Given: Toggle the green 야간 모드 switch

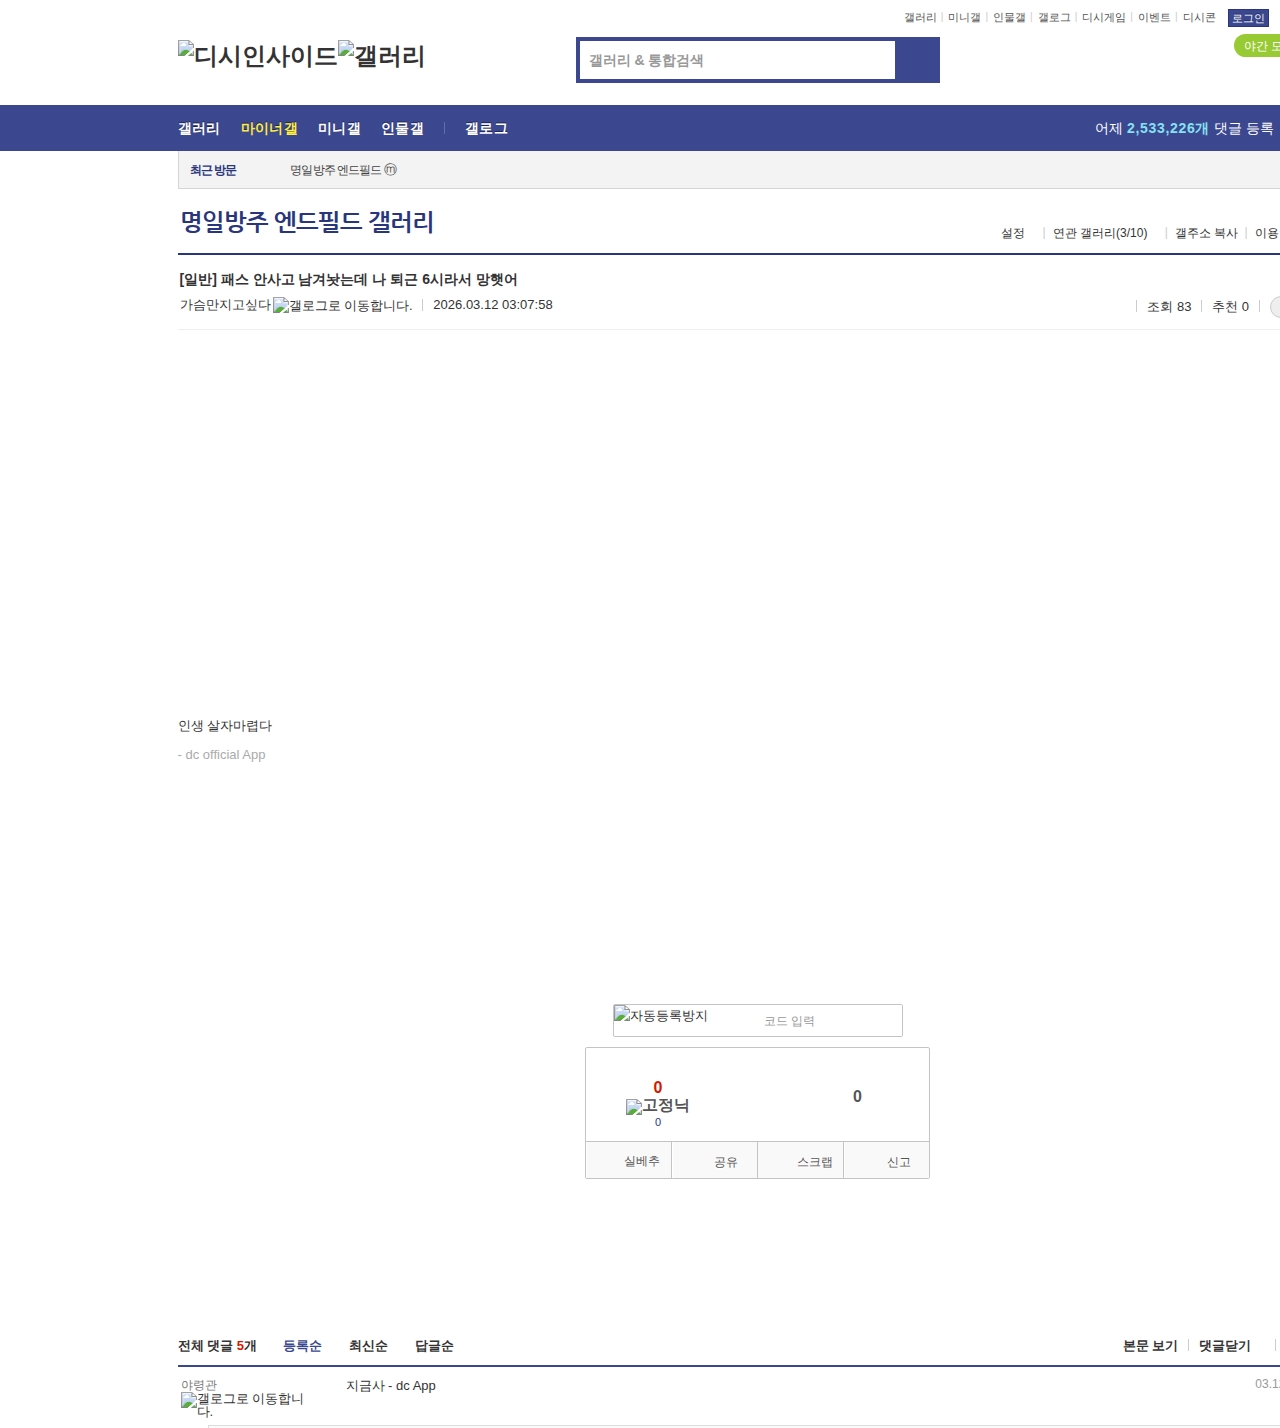Looking at the screenshot, I should pyautogui.click(x=1258, y=46).
